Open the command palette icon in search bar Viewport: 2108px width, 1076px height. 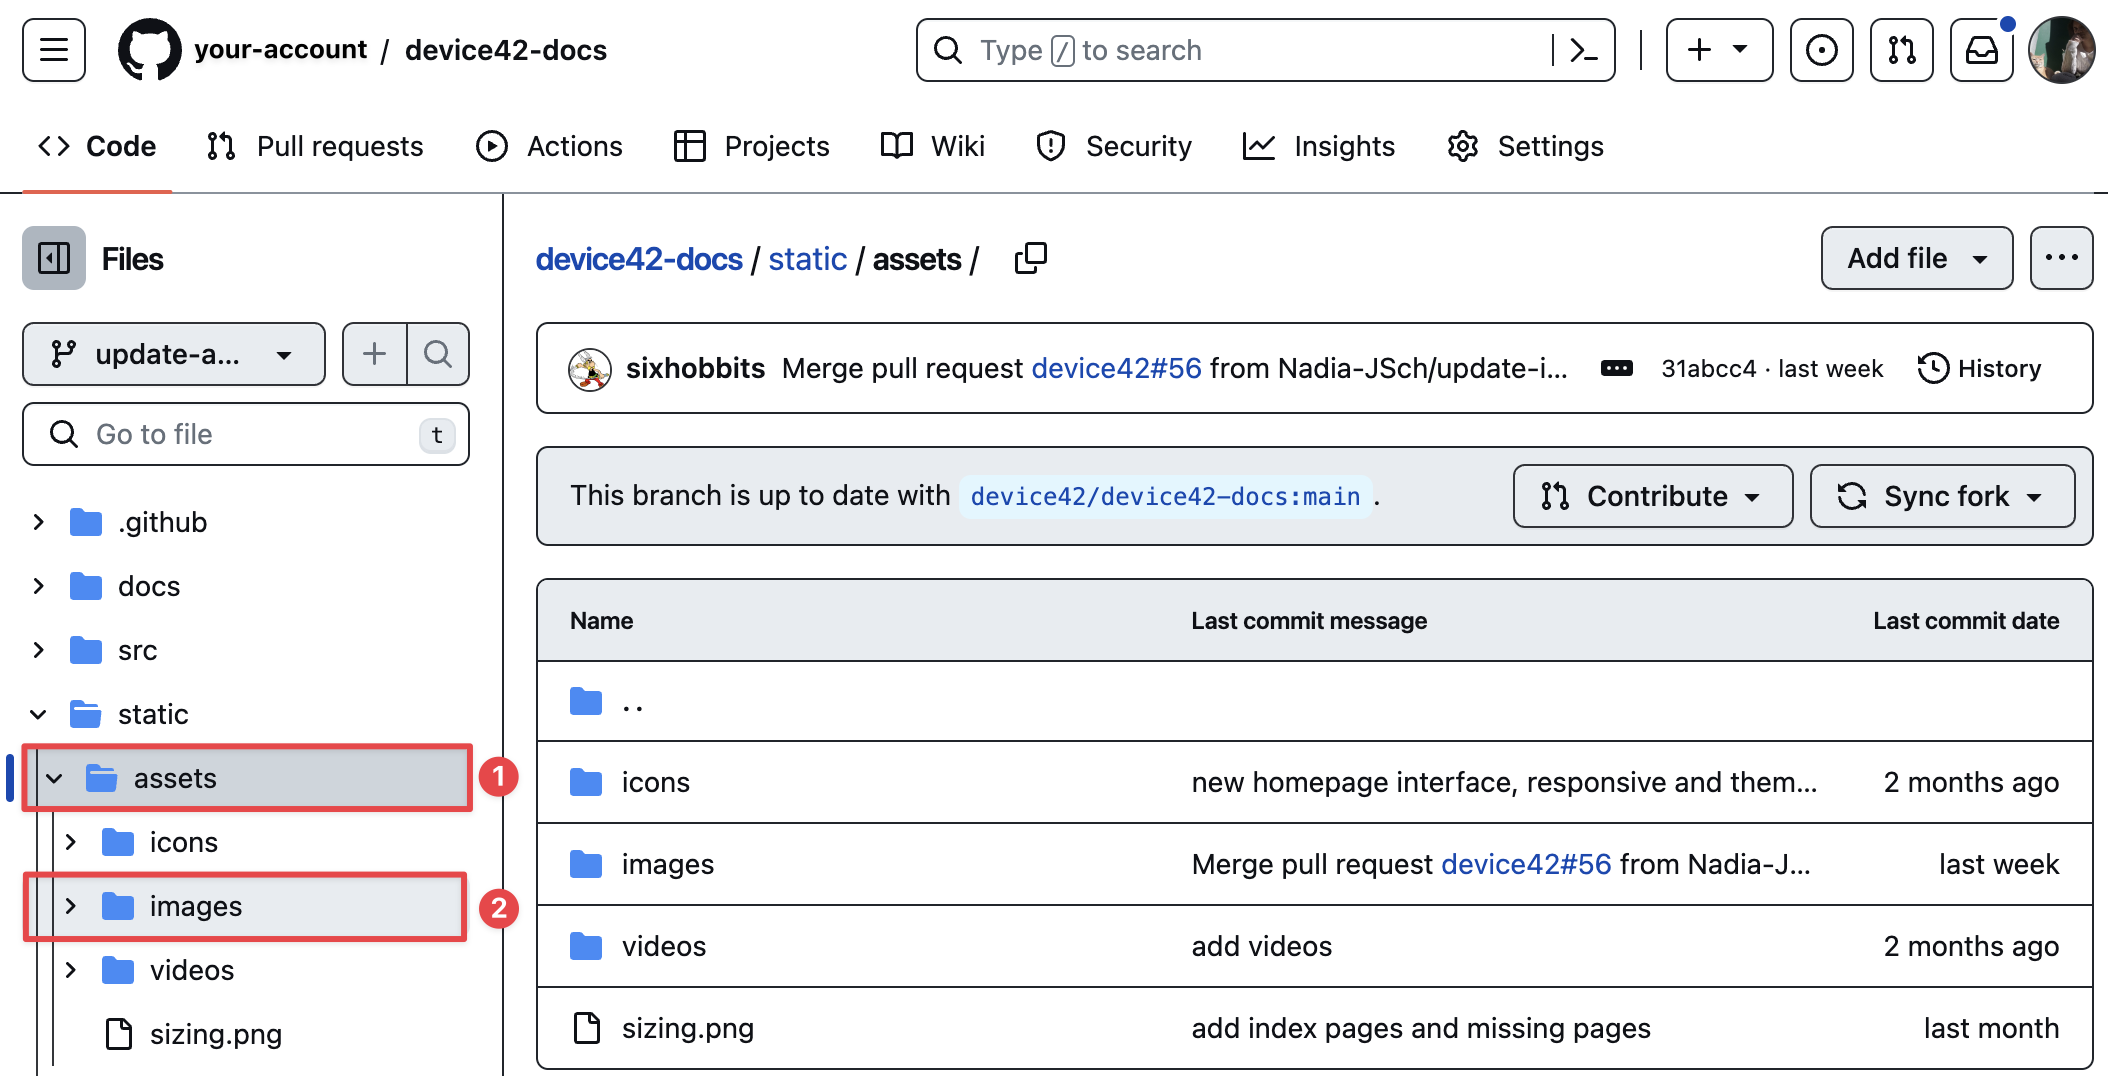(x=1583, y=50)
